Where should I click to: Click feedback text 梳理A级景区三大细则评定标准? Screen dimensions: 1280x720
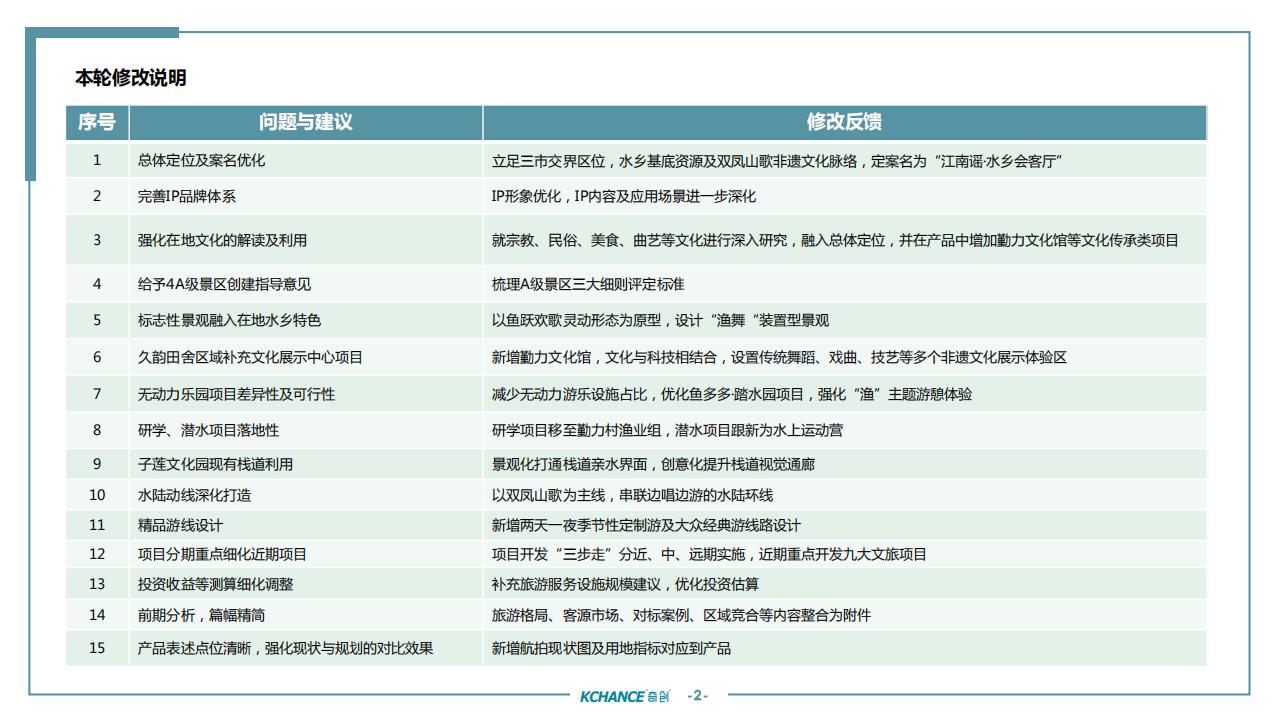tap(588, 284)
